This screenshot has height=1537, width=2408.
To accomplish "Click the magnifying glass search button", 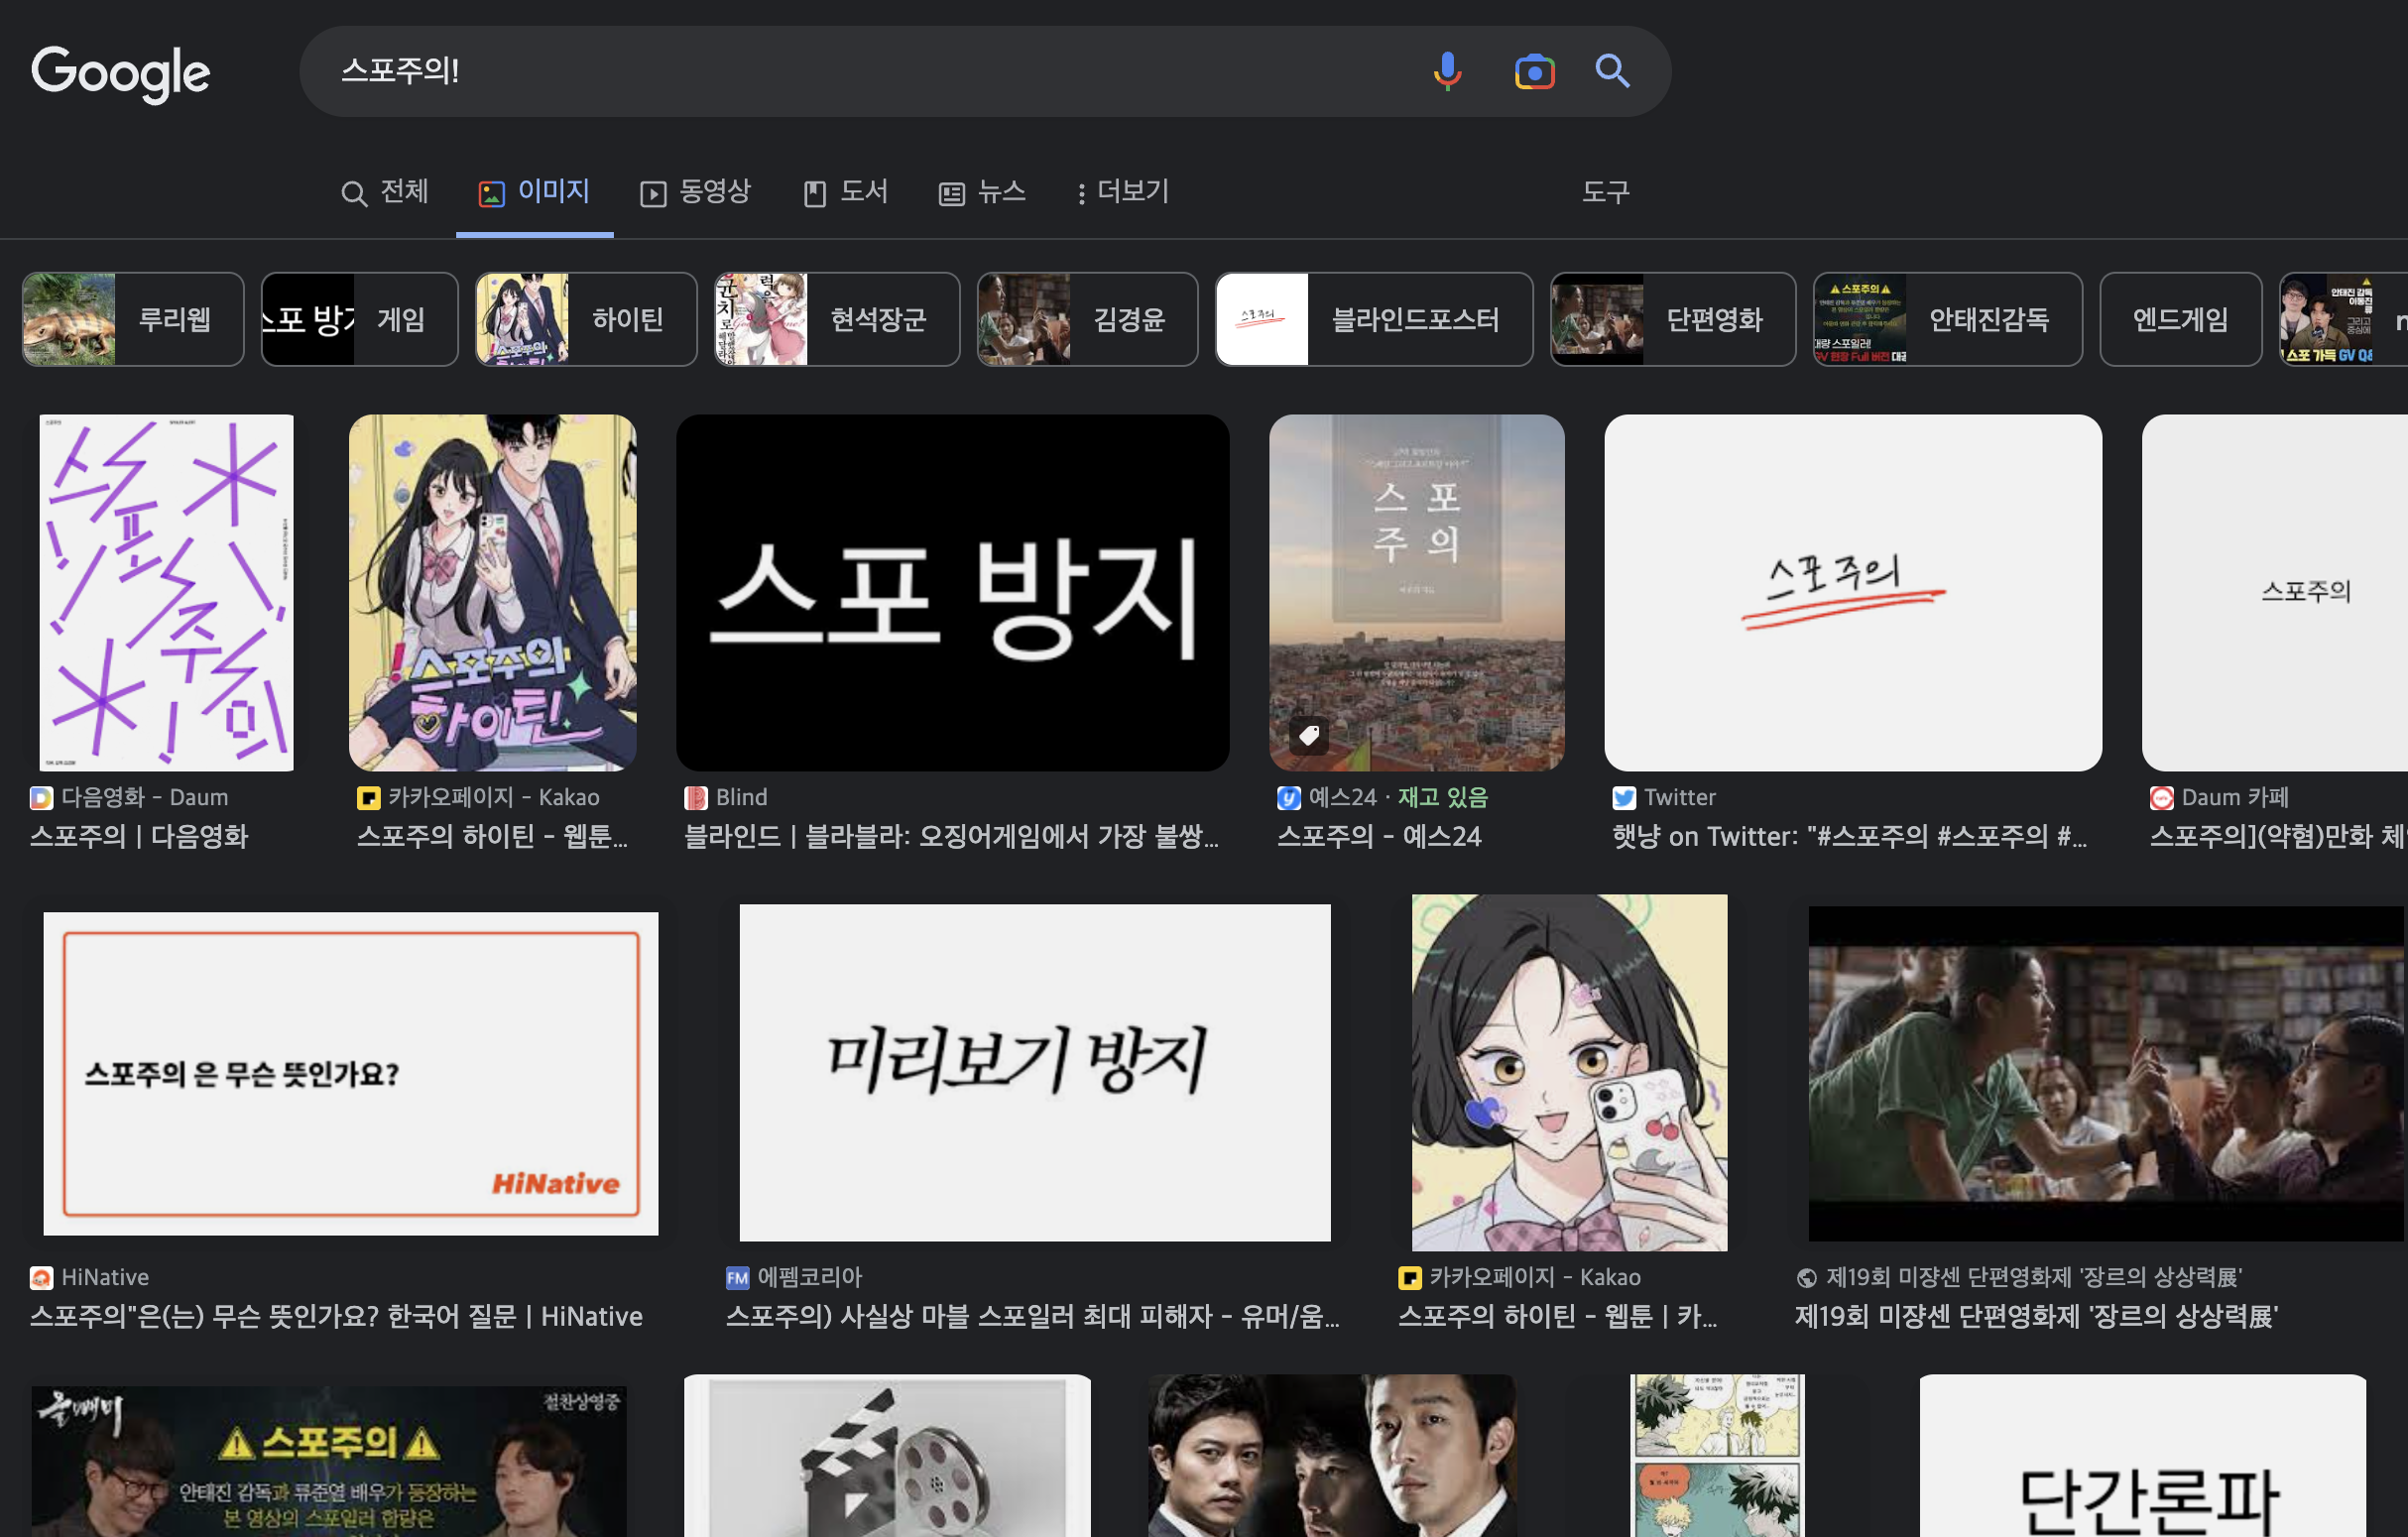I will pos(1612,72).
